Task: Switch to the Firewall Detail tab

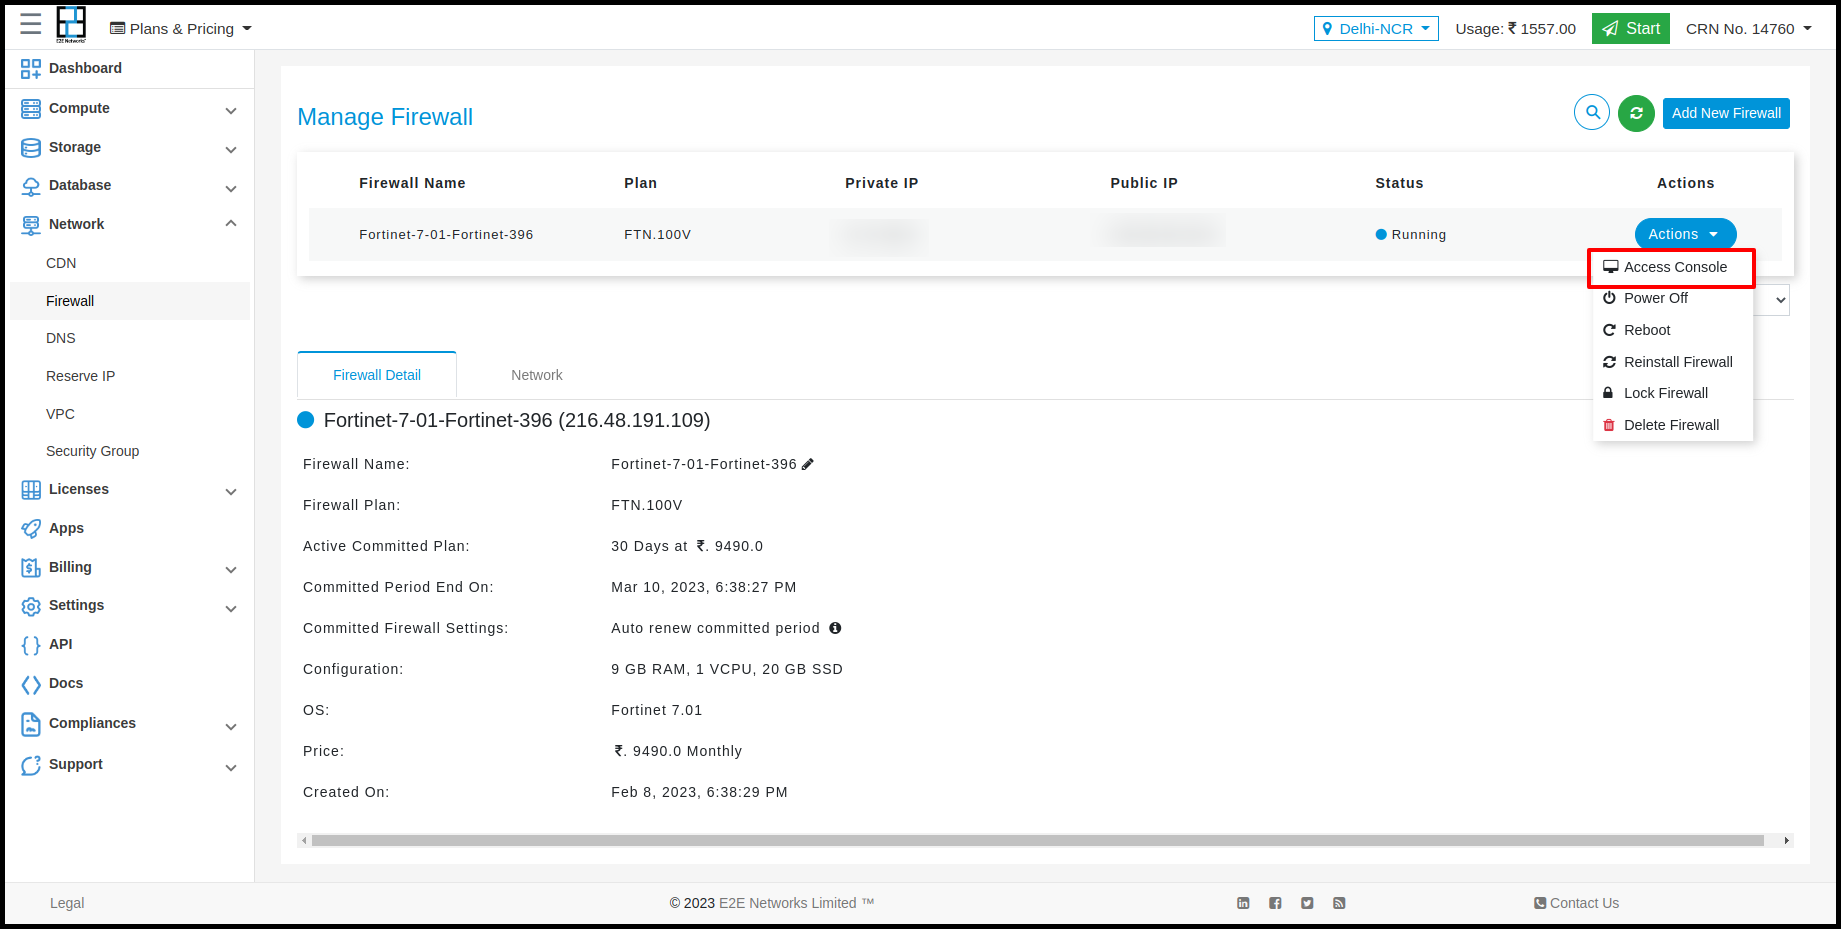Action: 377,375
